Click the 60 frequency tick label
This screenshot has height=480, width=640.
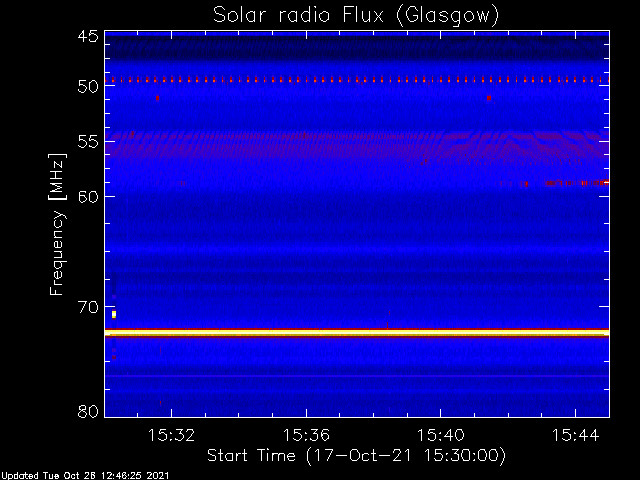point(88,196)
